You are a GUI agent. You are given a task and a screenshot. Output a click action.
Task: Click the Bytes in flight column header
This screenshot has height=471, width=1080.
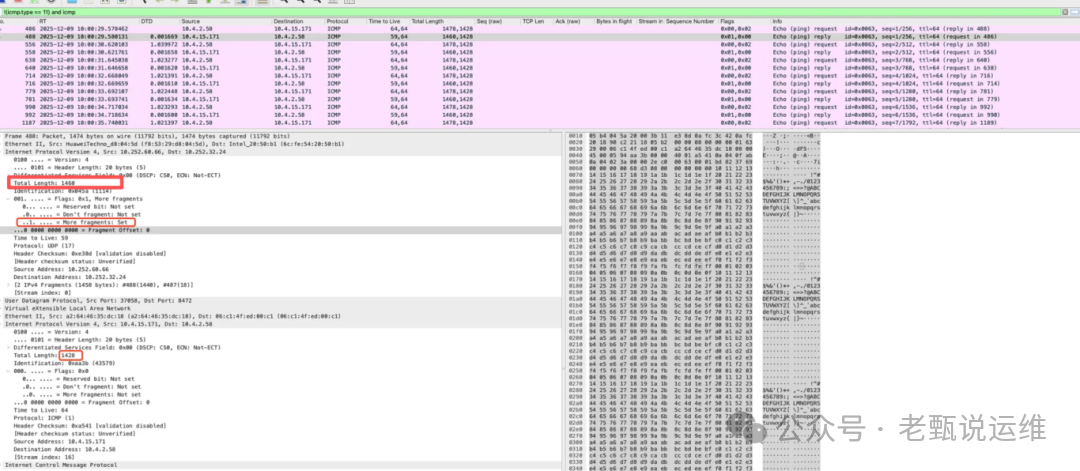[x=616, y=21]
